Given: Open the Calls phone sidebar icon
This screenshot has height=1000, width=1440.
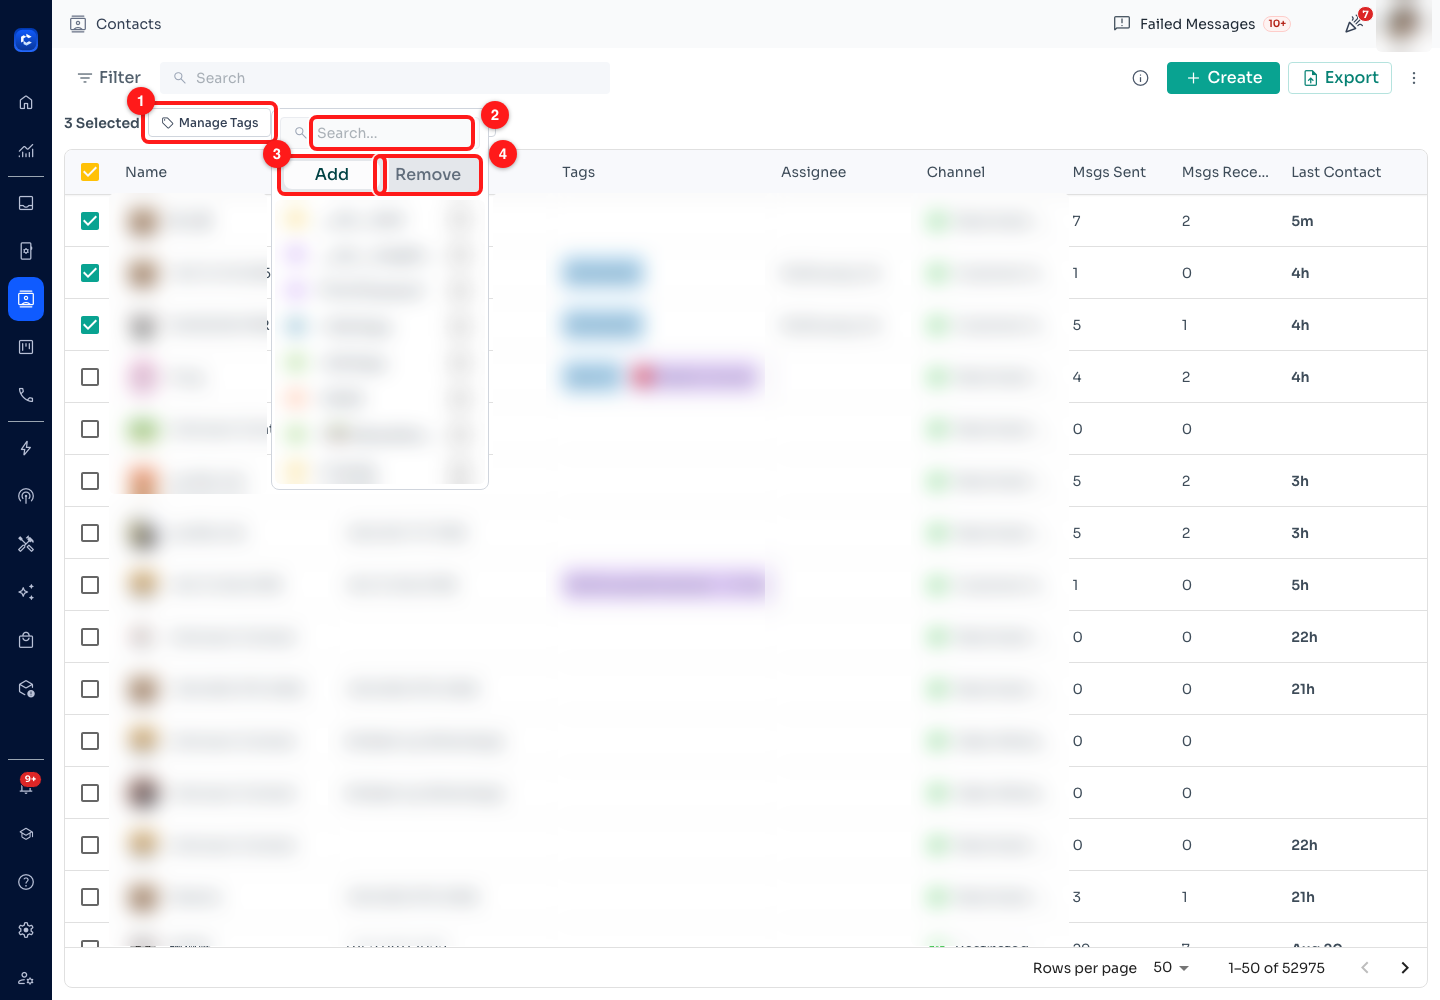Looking at the screenshot, I should pyautogui.click(x=26, y=395).
